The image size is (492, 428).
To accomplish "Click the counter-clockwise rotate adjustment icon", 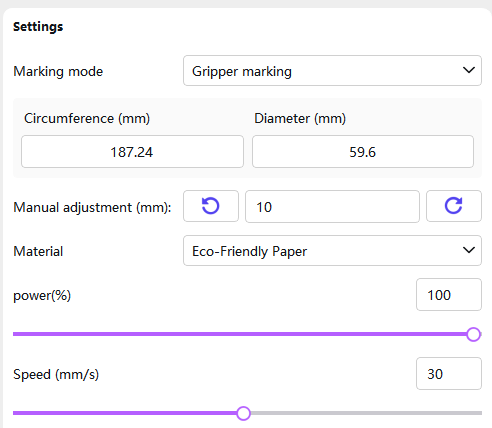I will coord(211,206).
